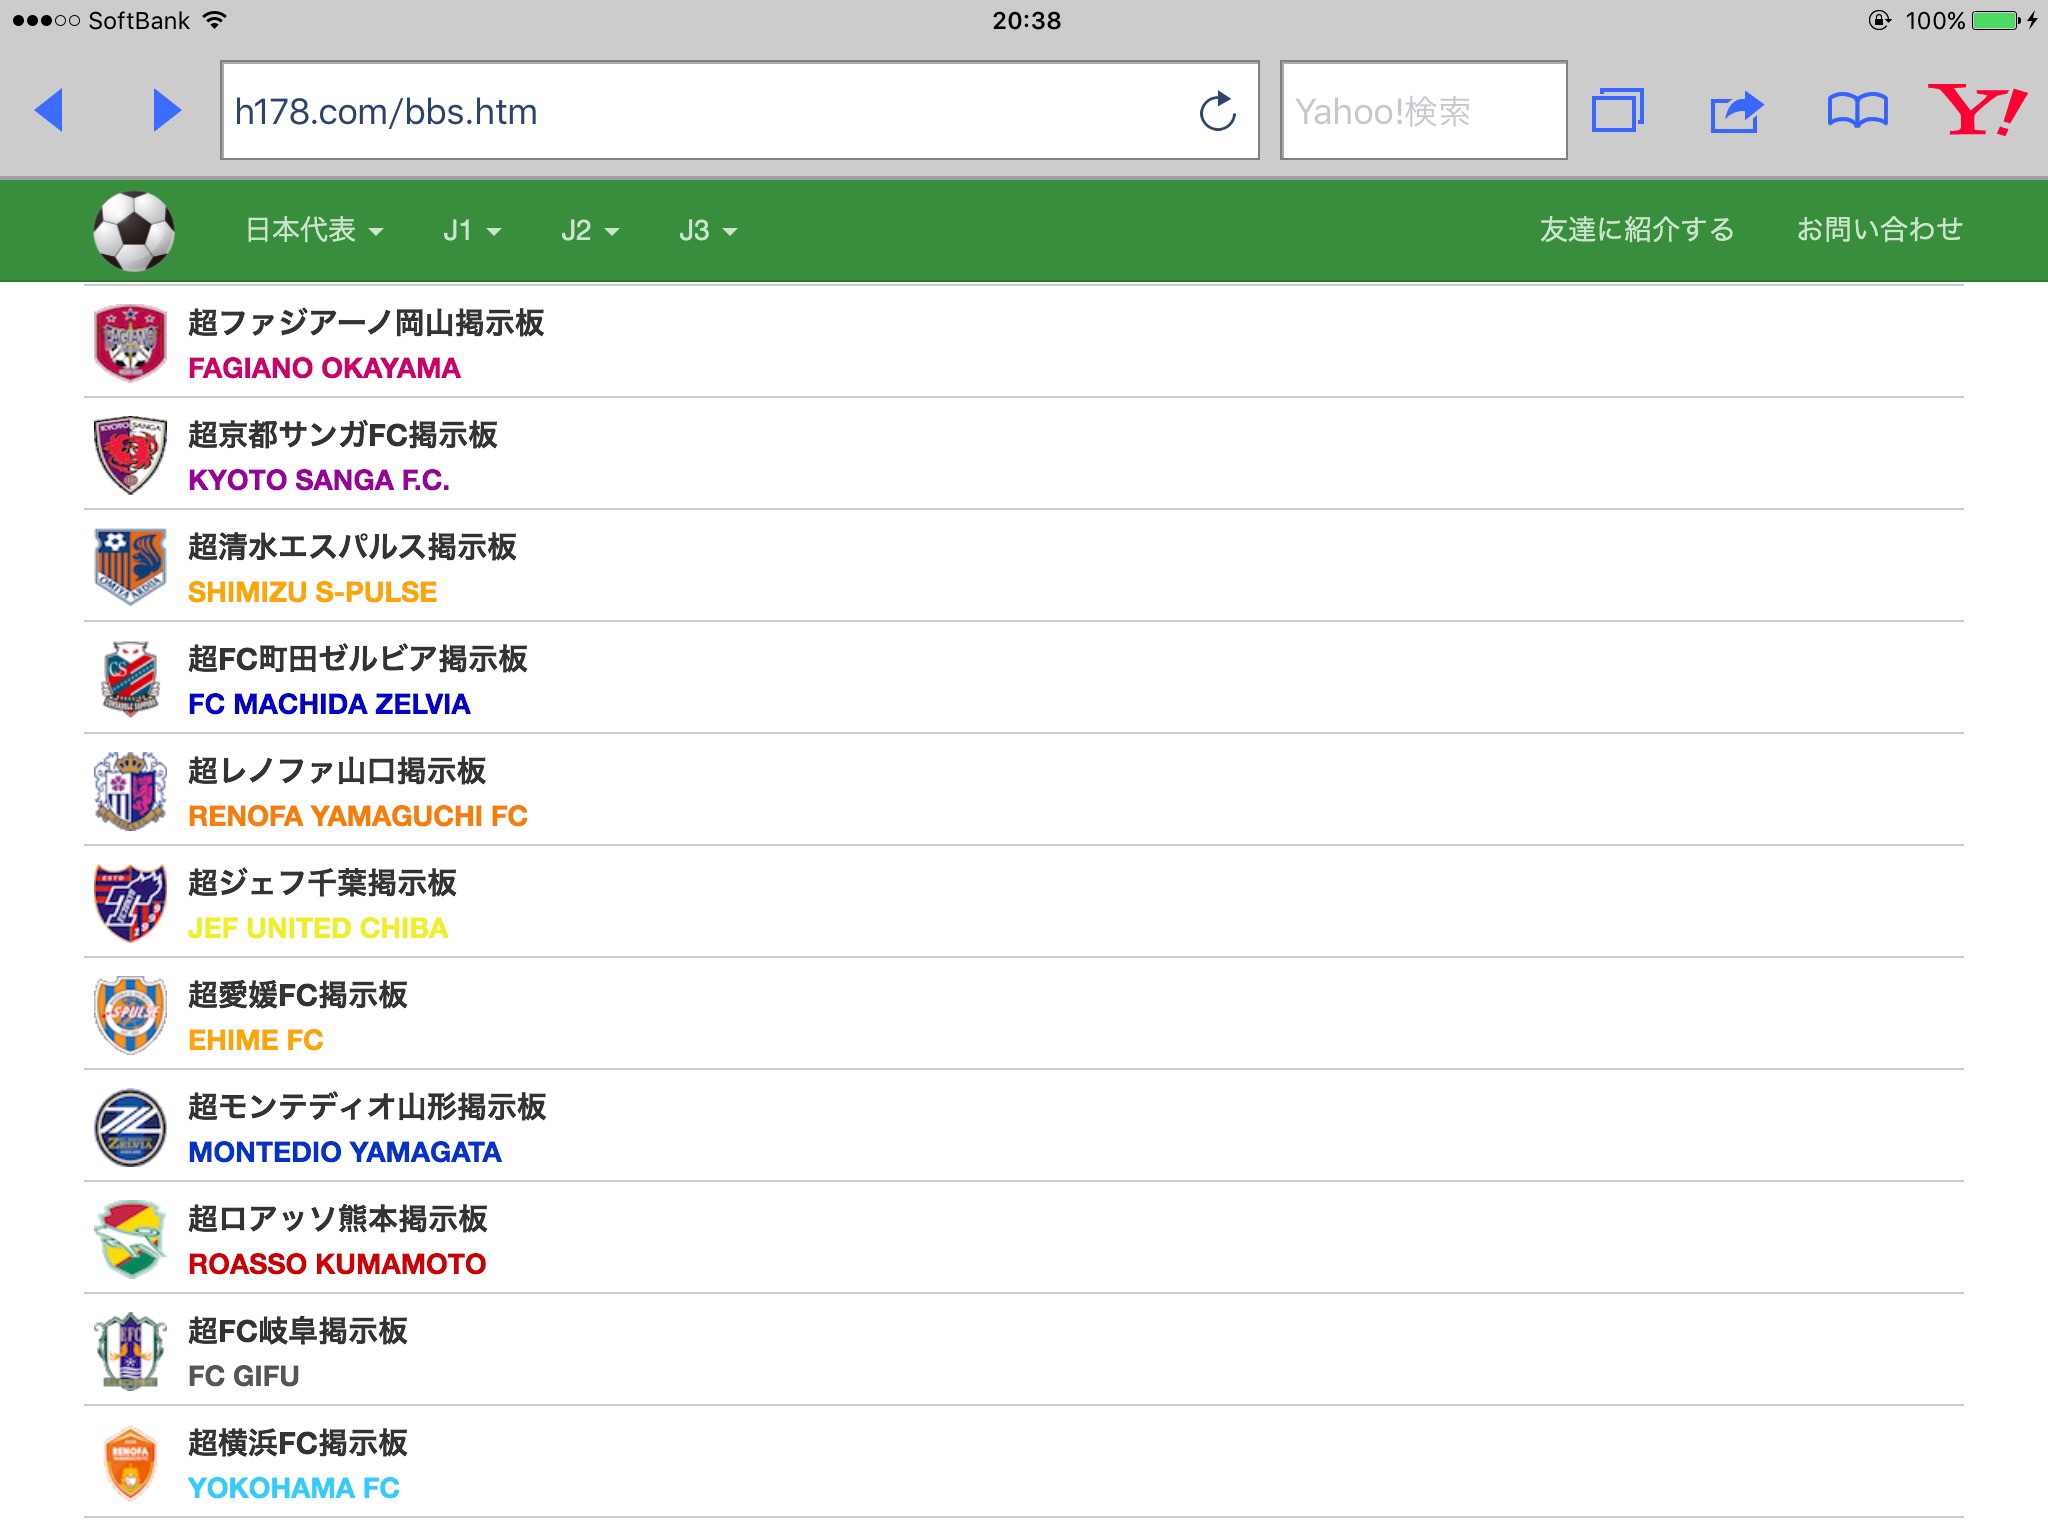Tap the browser back arrow
Viewport: 2048px width, 1536px height.
(49, 110)
